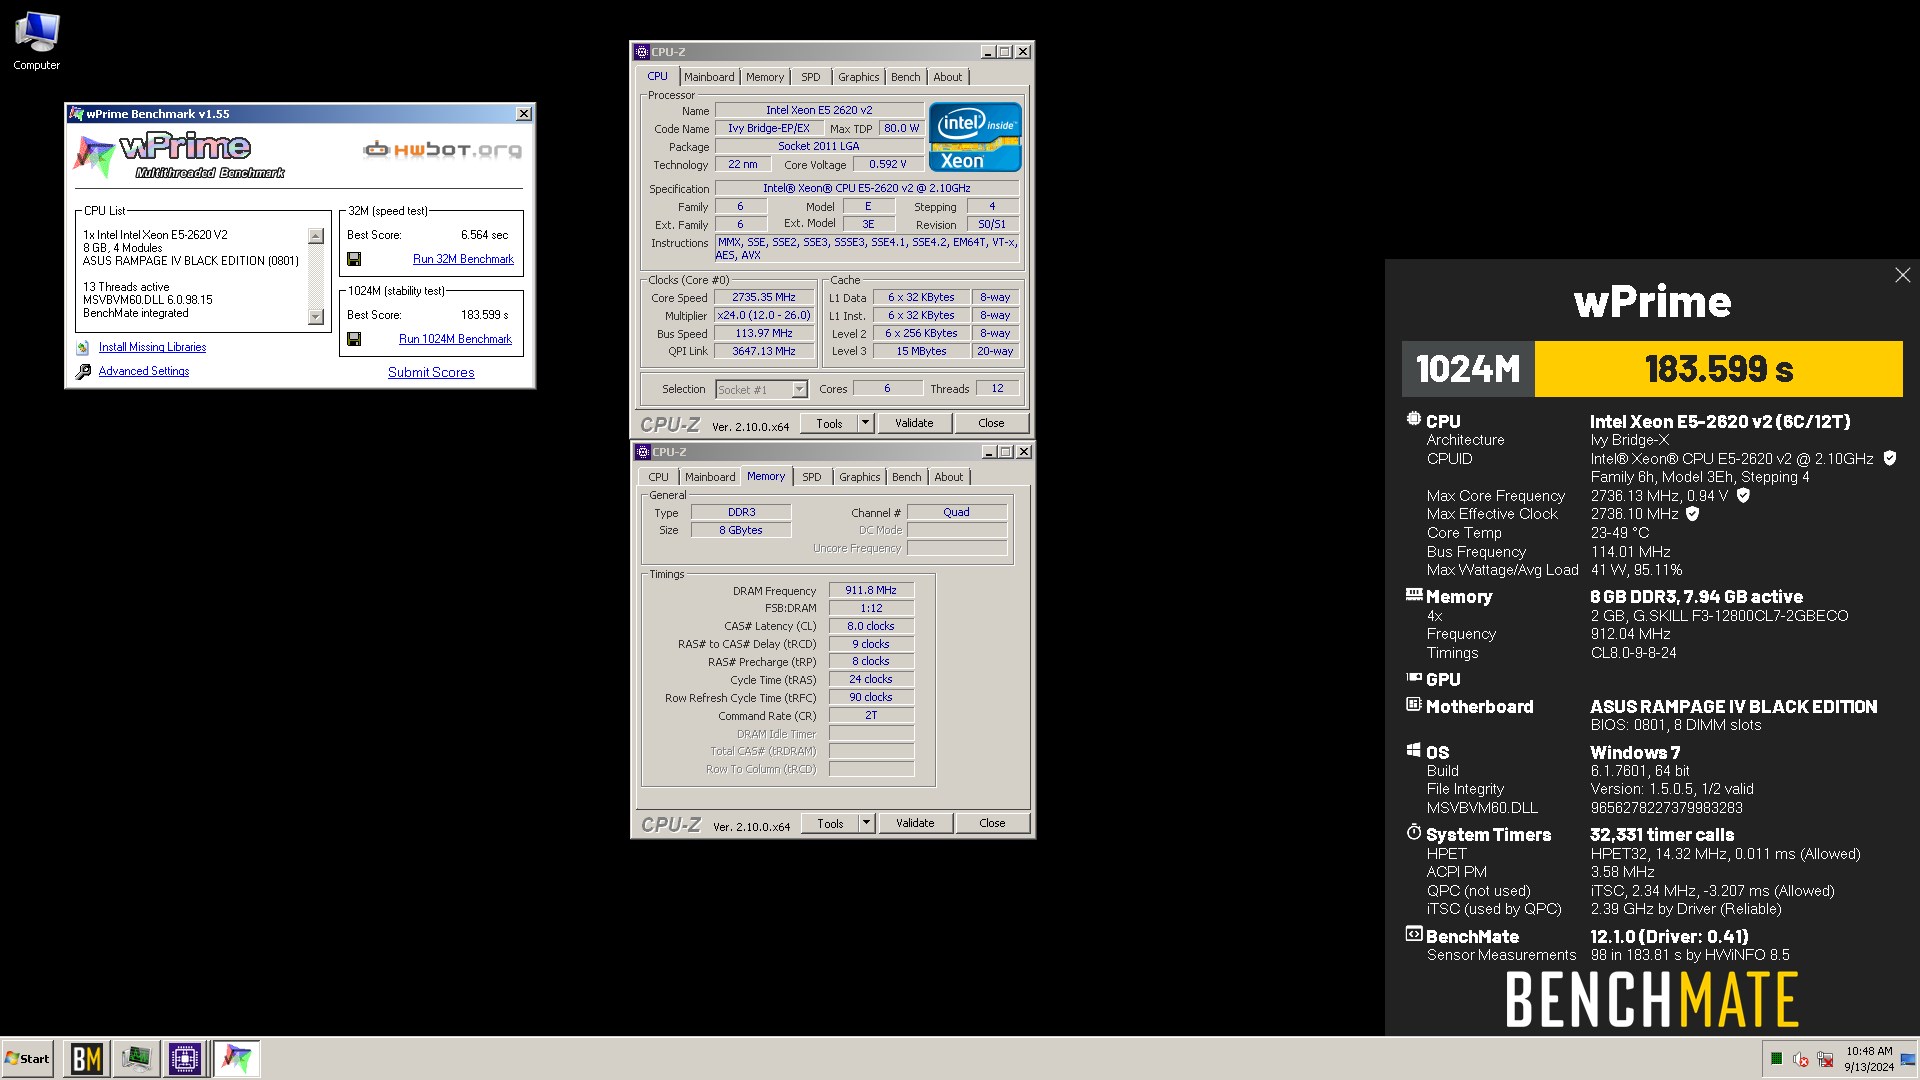The image size is (1920, 1080).
Task: Click the CPU List scroll down arrow
Action: click(x=316, y=317)
